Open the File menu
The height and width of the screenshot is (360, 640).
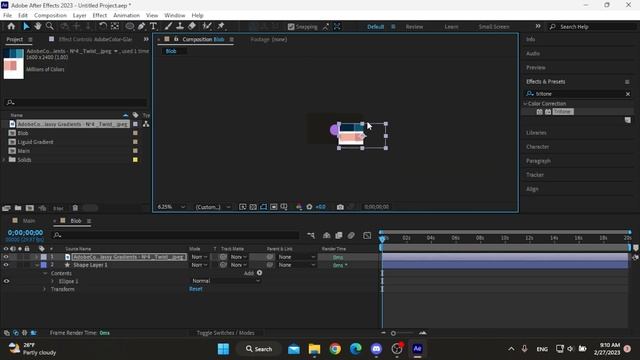pyautogui.click(x=7, y=15)
